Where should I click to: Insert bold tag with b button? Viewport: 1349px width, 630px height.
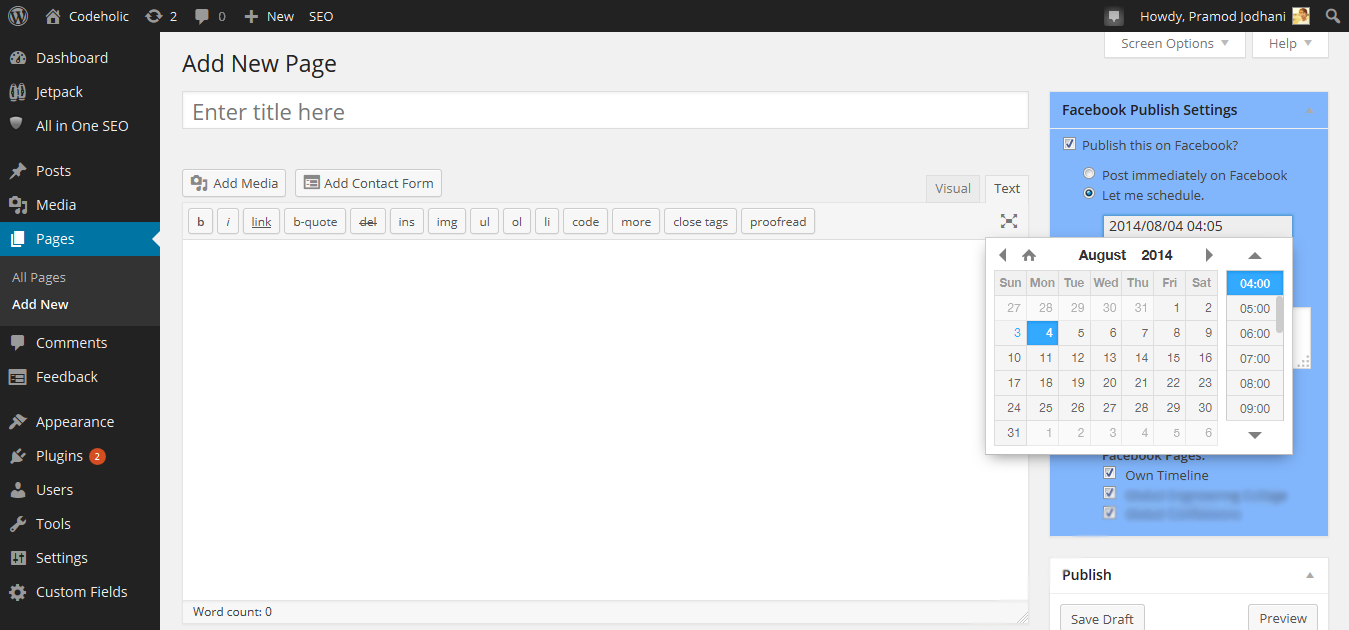pos(200,221)
